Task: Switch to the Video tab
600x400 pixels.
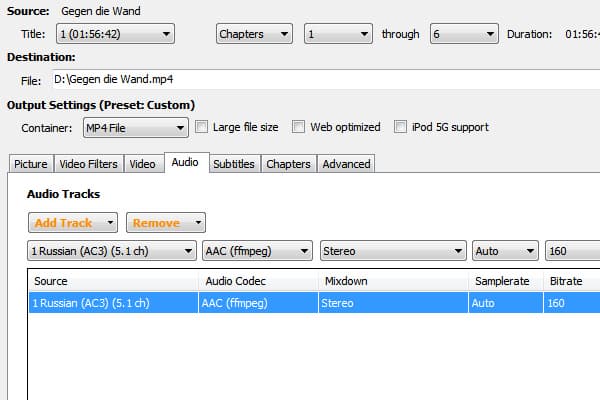Action: pyautogui.click(x=143, y=164)
